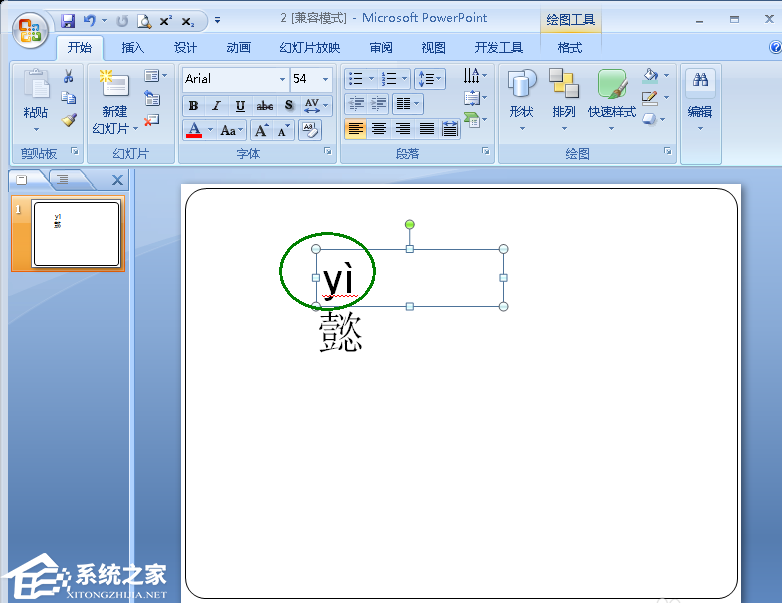This screenshot has width=782, height=603.
Task: Select slide 1 thumbnail in the panel
Action: (x=76, y=233)
